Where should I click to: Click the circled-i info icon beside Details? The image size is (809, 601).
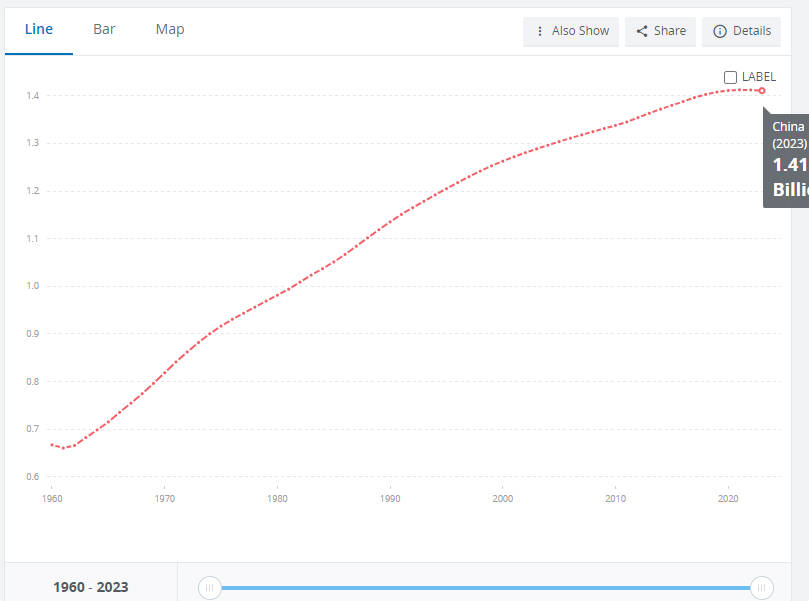click(719, 31)
